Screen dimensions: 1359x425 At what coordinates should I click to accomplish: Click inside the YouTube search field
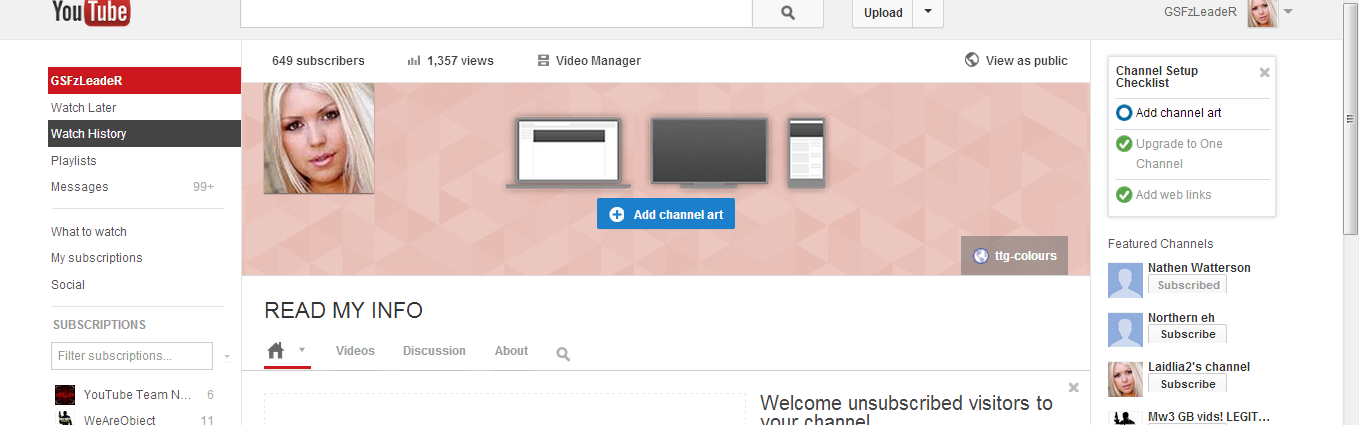point(496,13)
